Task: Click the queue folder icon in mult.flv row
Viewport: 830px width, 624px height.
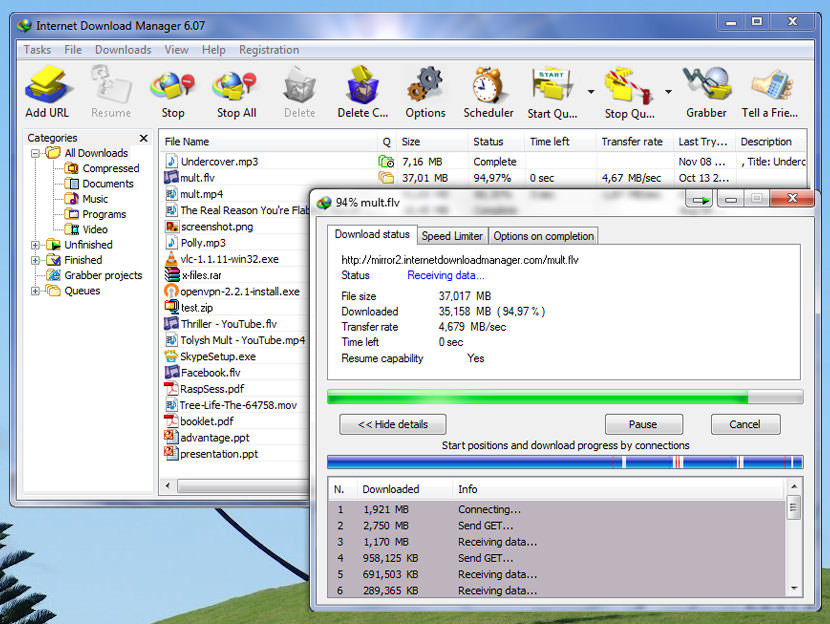Action: [386, 178]
